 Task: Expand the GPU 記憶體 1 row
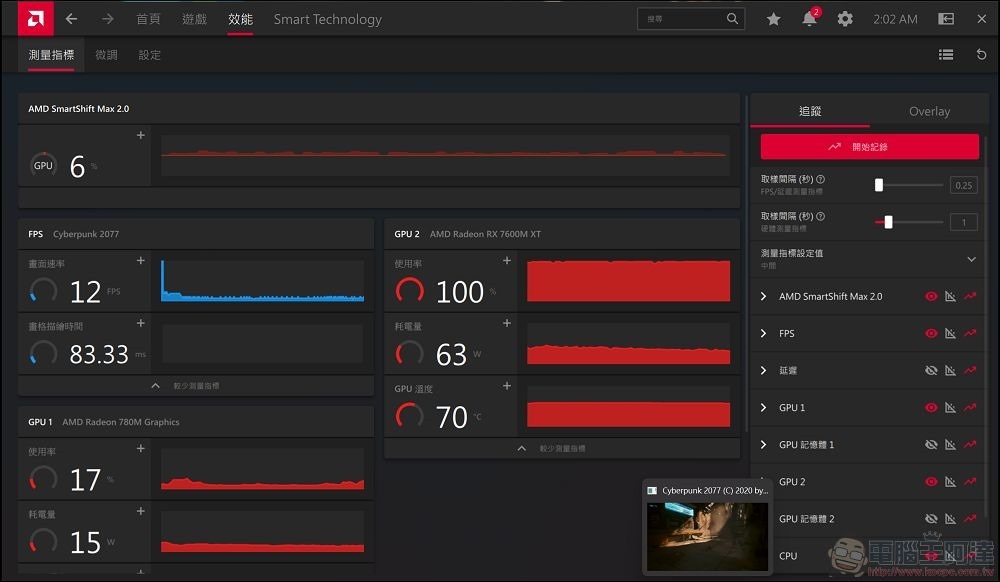click(763, 444)
